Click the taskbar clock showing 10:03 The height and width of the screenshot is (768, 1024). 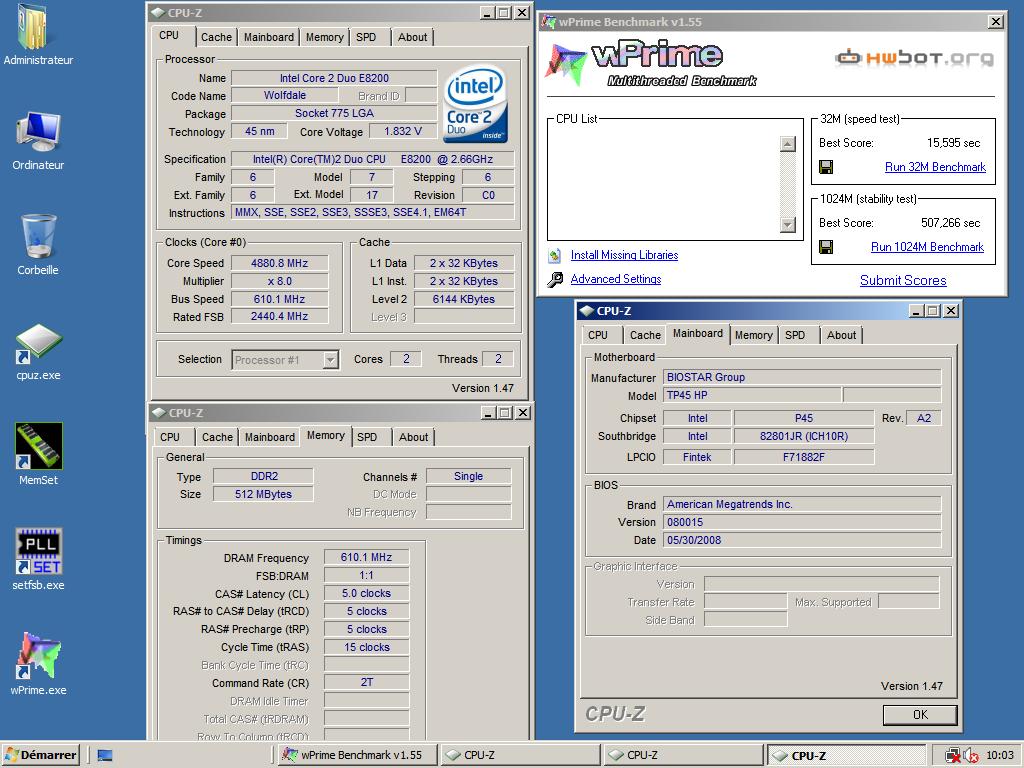coord(999,755)
